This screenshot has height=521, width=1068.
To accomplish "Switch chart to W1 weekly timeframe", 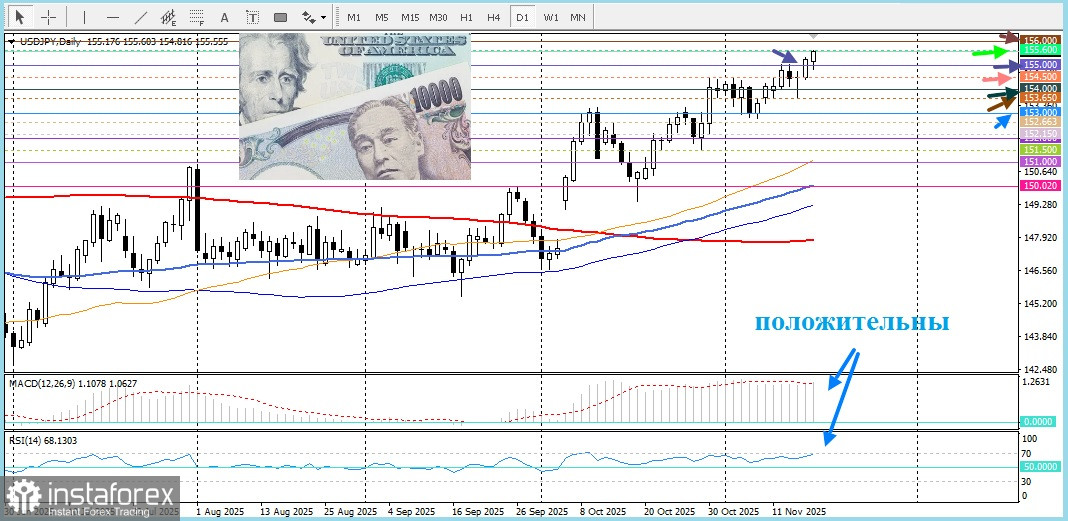I will click(x=550, y=17).
